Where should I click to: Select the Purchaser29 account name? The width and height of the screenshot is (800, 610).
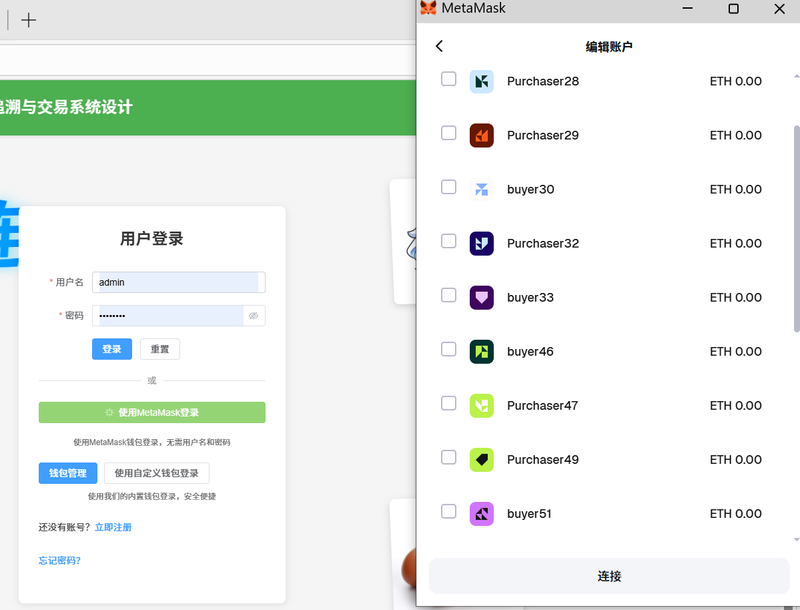point(543,136)
